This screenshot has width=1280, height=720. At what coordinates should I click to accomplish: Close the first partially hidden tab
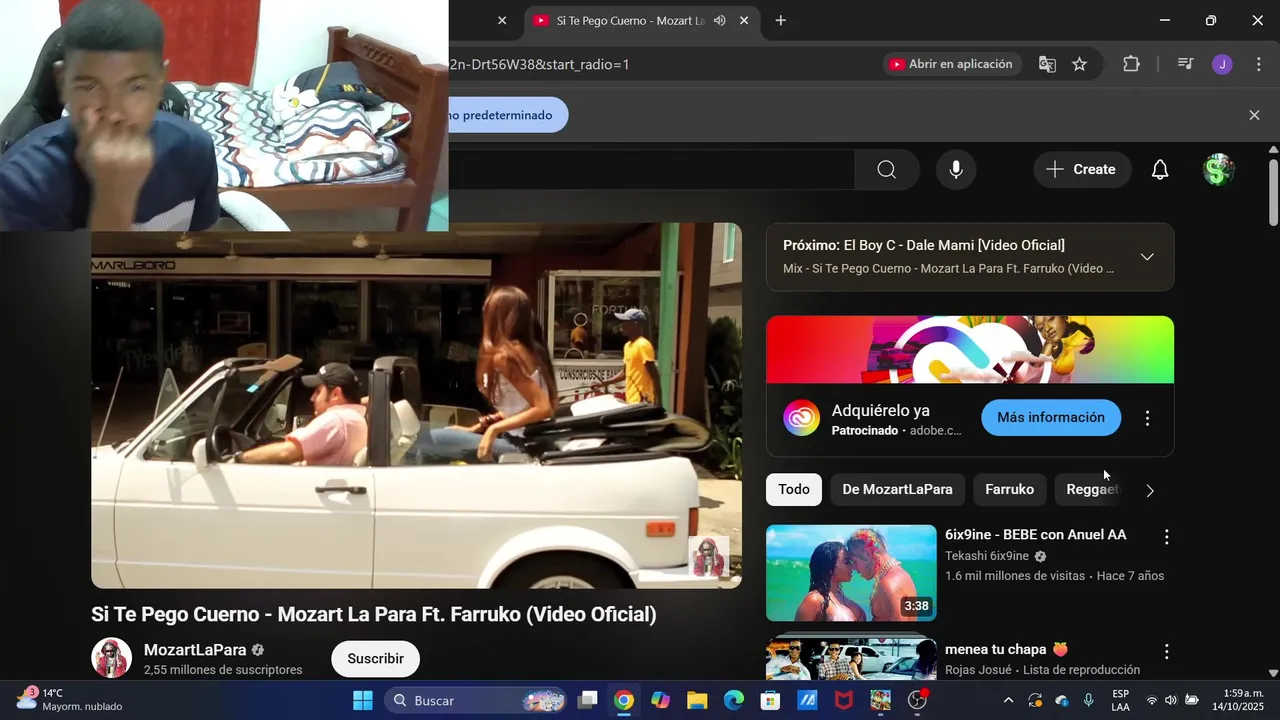point(502,20)
